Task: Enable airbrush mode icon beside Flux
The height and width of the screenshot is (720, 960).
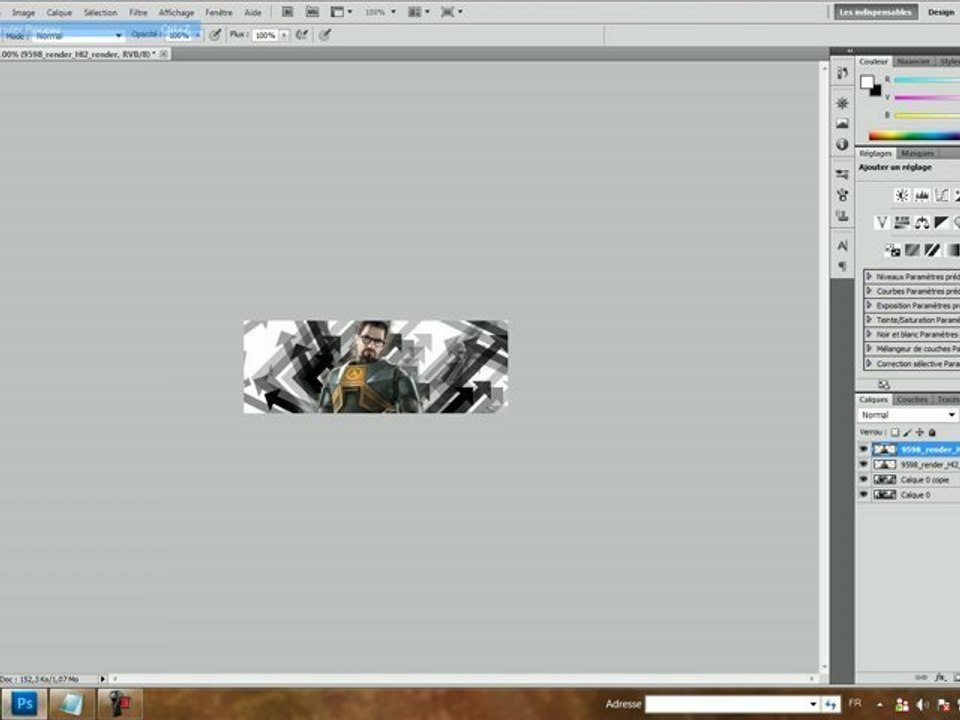Action: click(301, 35)
